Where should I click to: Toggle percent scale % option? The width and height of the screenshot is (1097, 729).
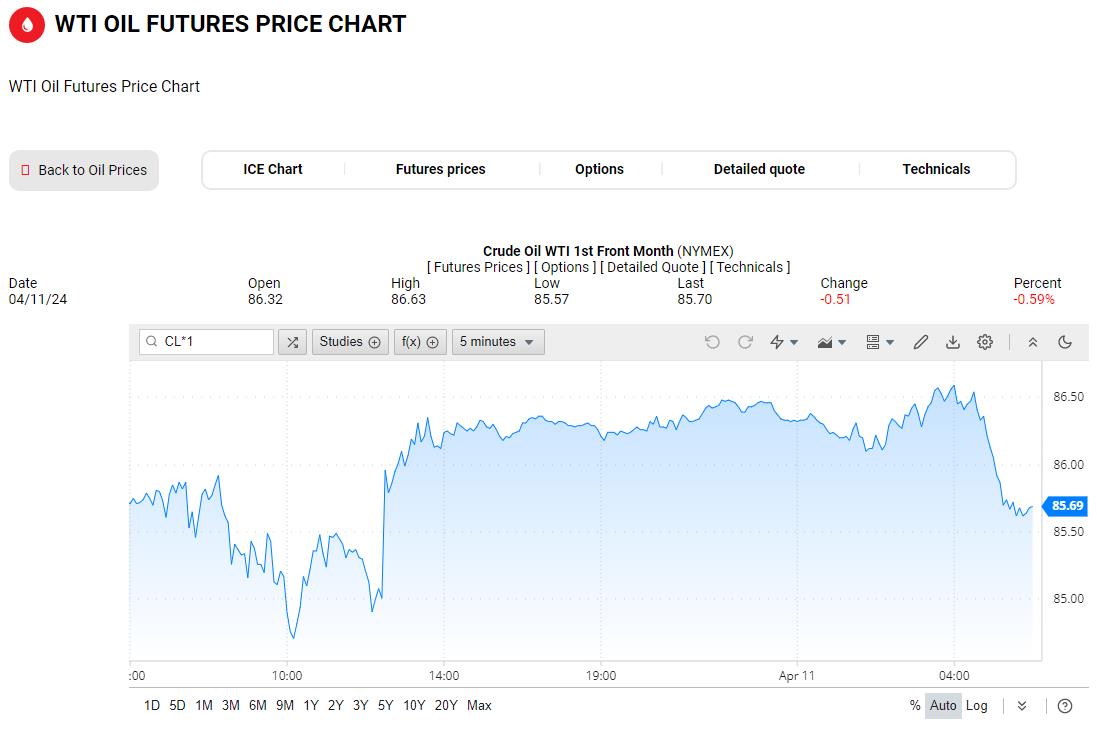[x=914, y=705]
